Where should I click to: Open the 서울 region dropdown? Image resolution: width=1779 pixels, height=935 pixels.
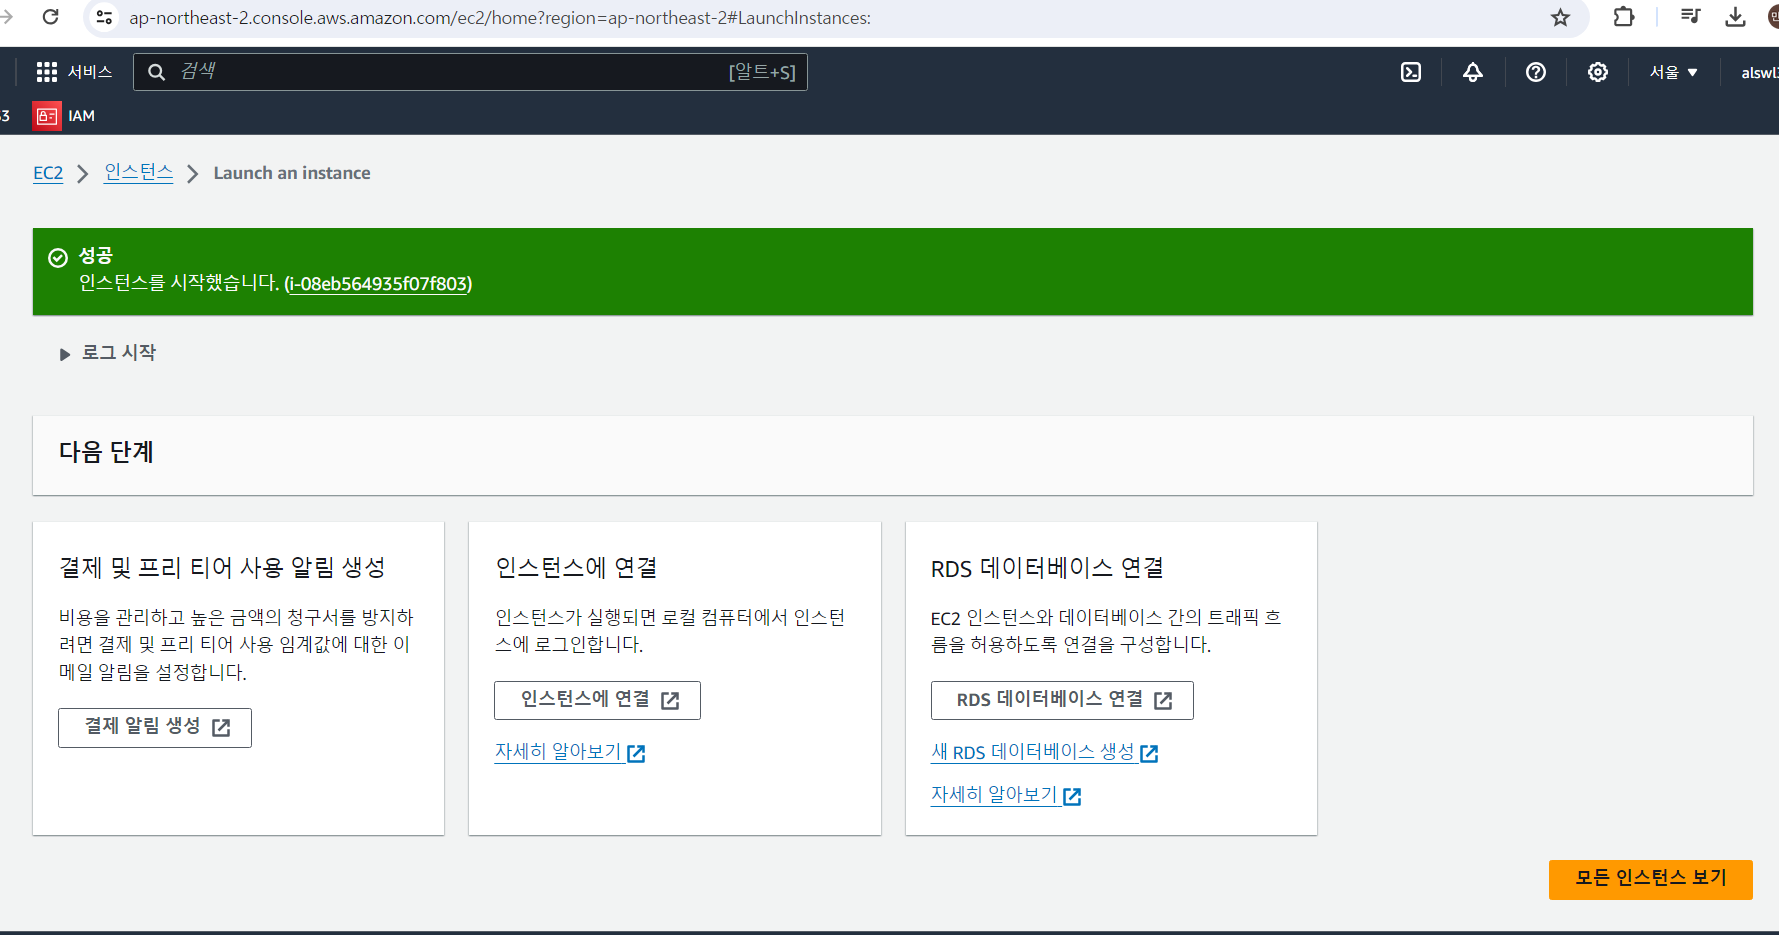tap(1674, 72)
